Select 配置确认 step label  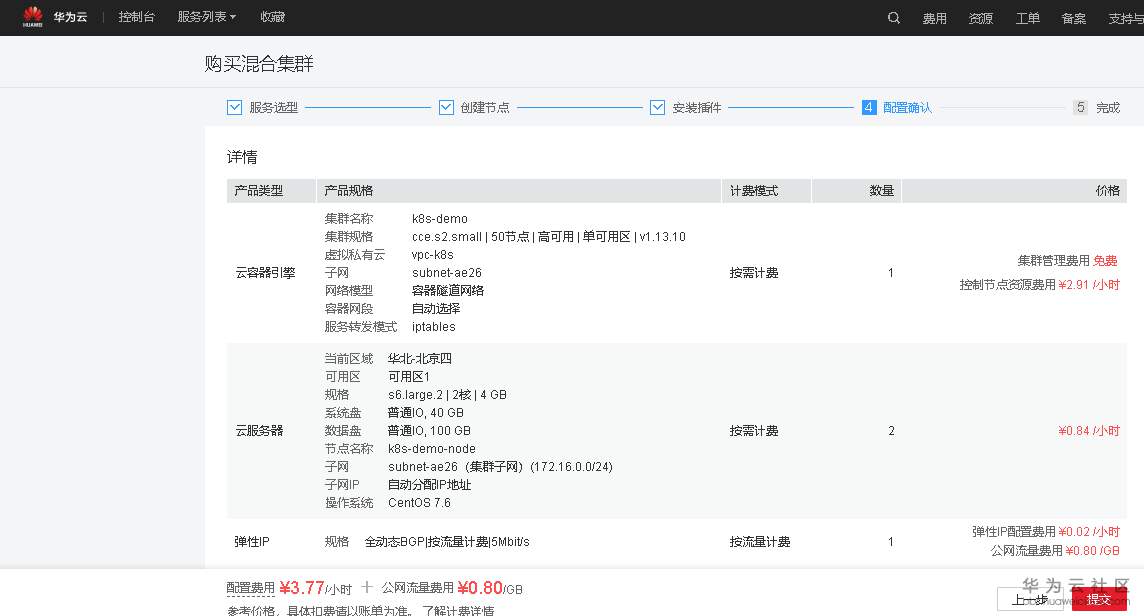908,107
